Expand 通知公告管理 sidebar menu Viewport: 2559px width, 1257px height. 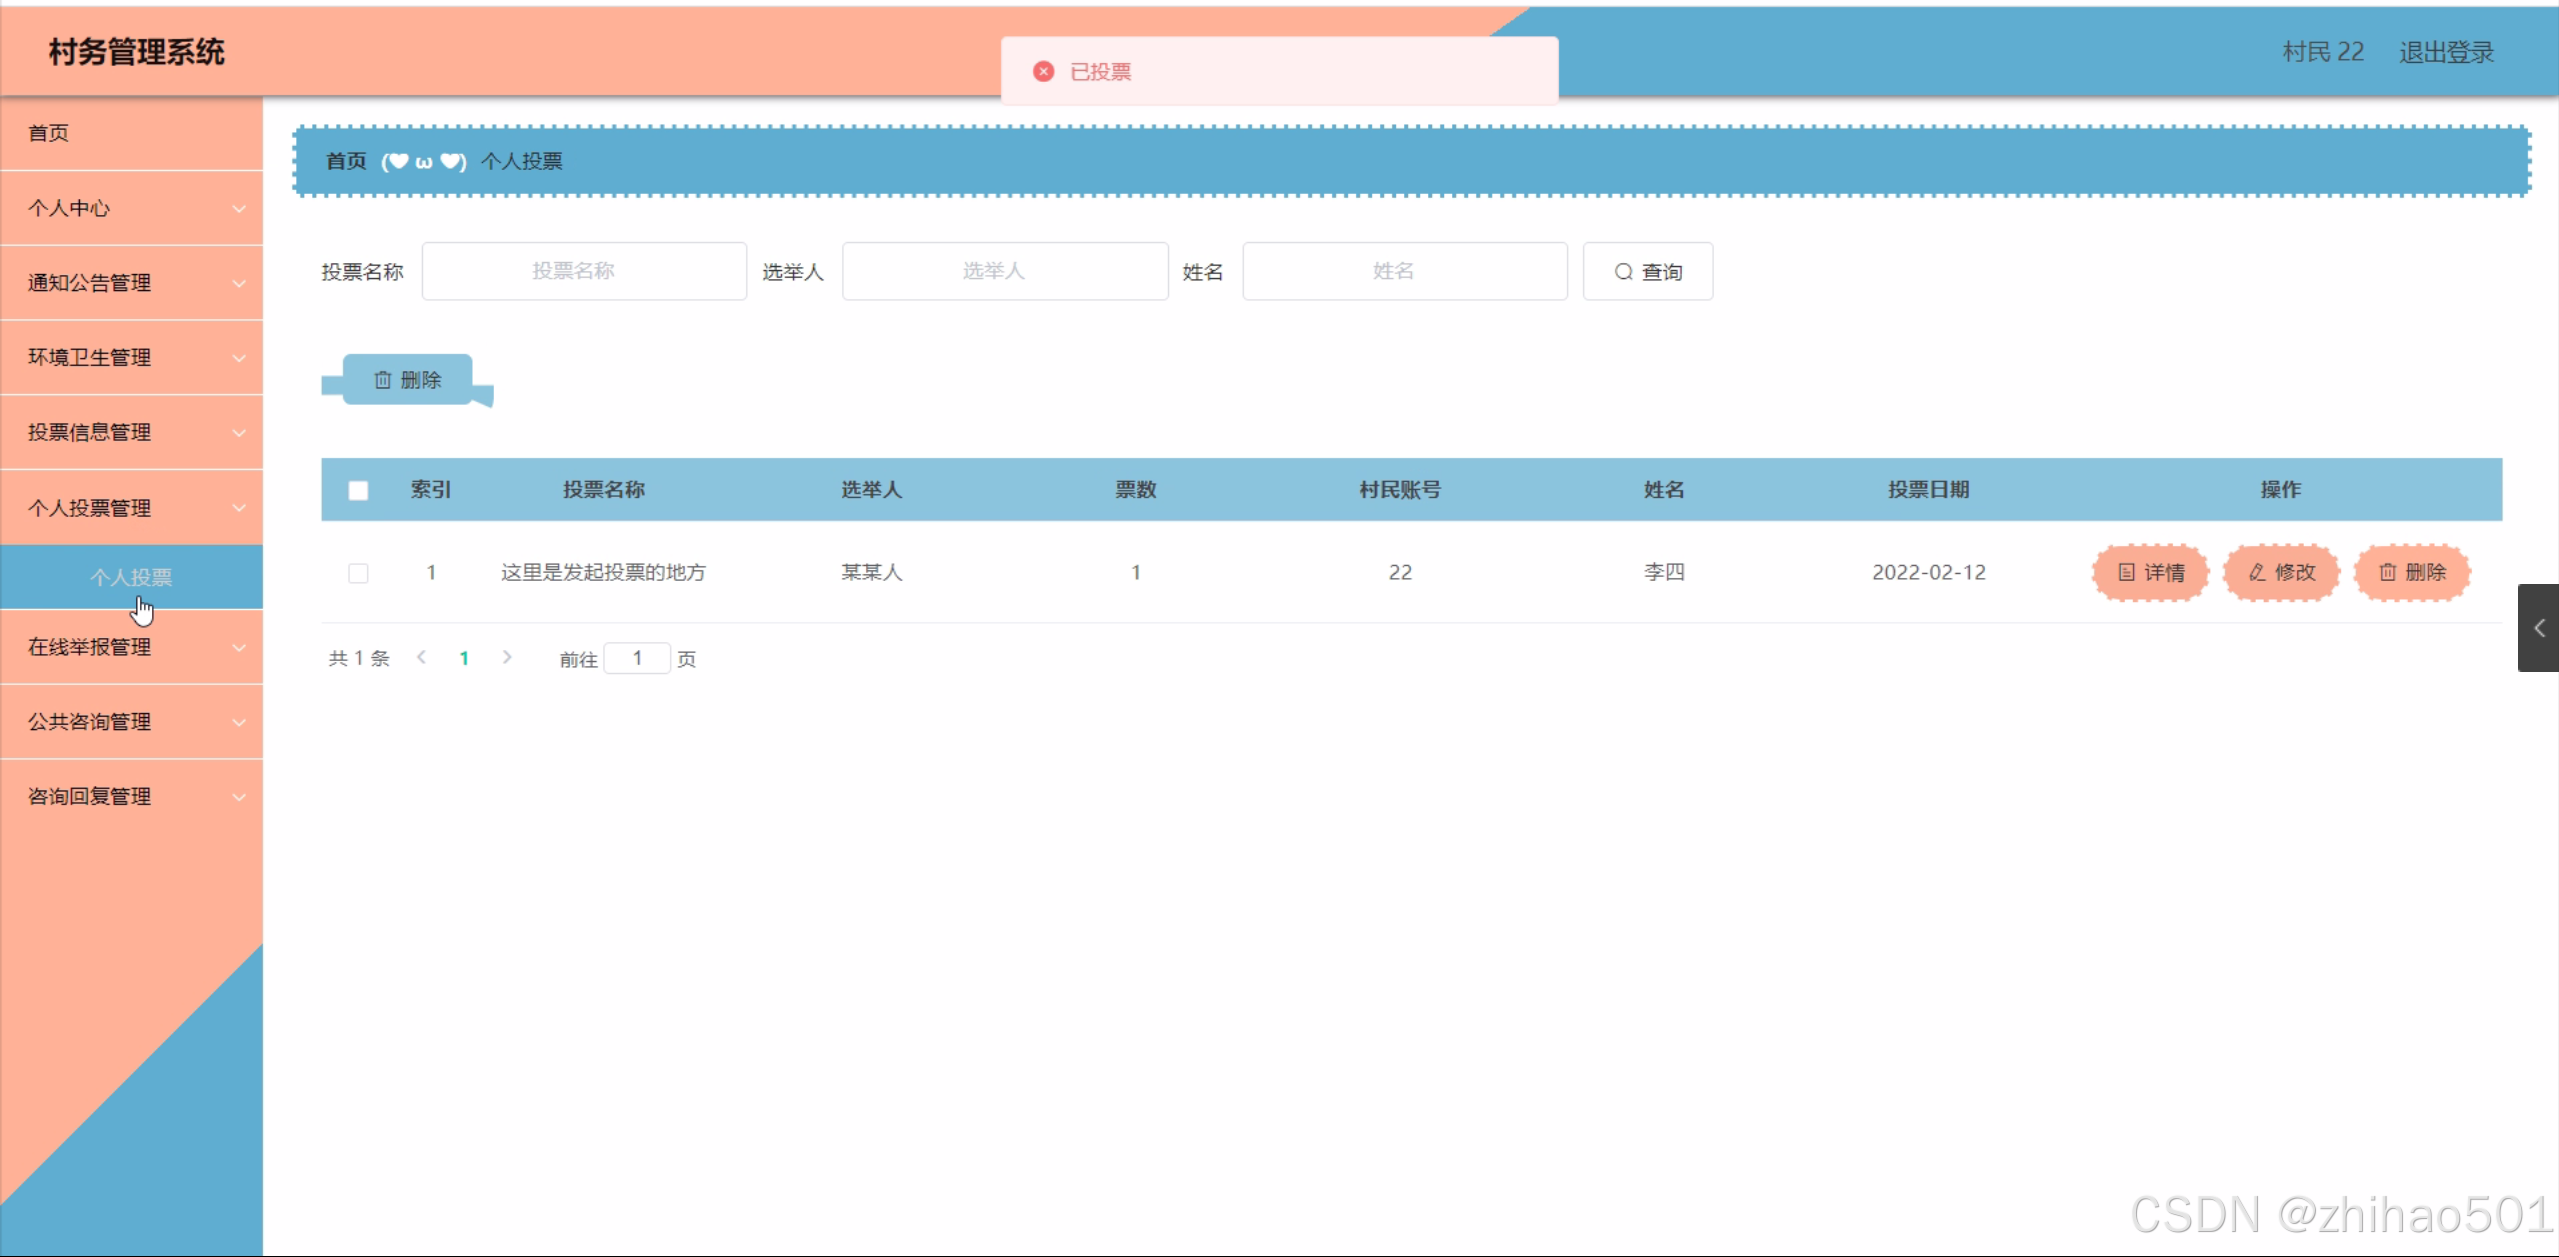[x=131, y=283]
